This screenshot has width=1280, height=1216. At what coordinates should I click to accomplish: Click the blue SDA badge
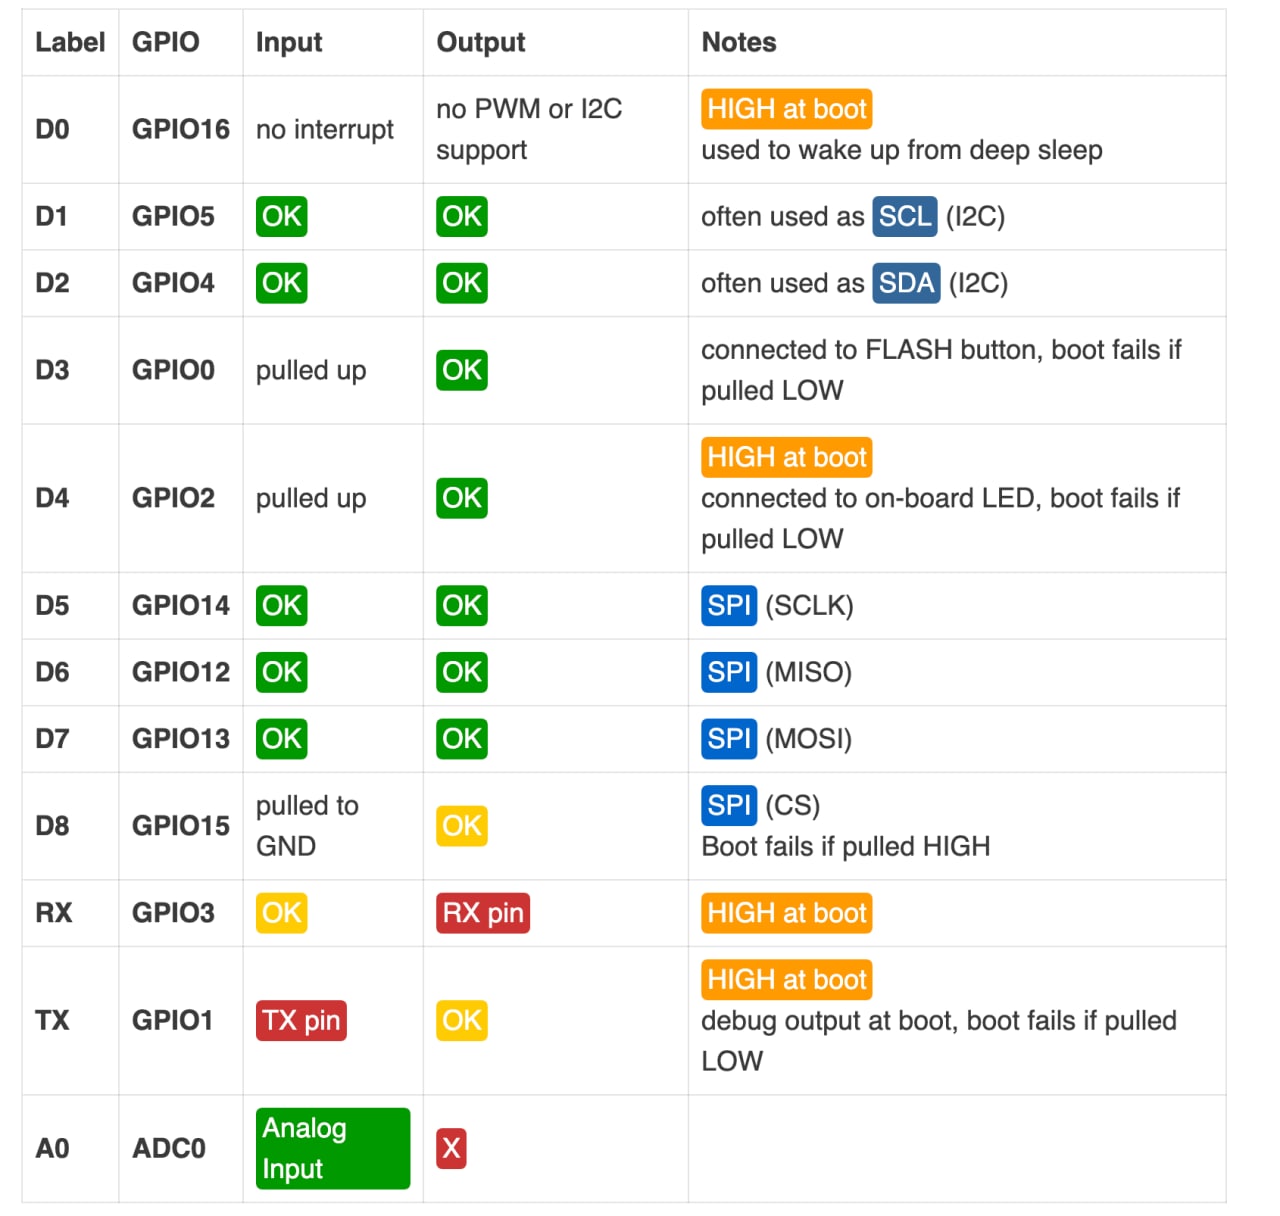906,283
